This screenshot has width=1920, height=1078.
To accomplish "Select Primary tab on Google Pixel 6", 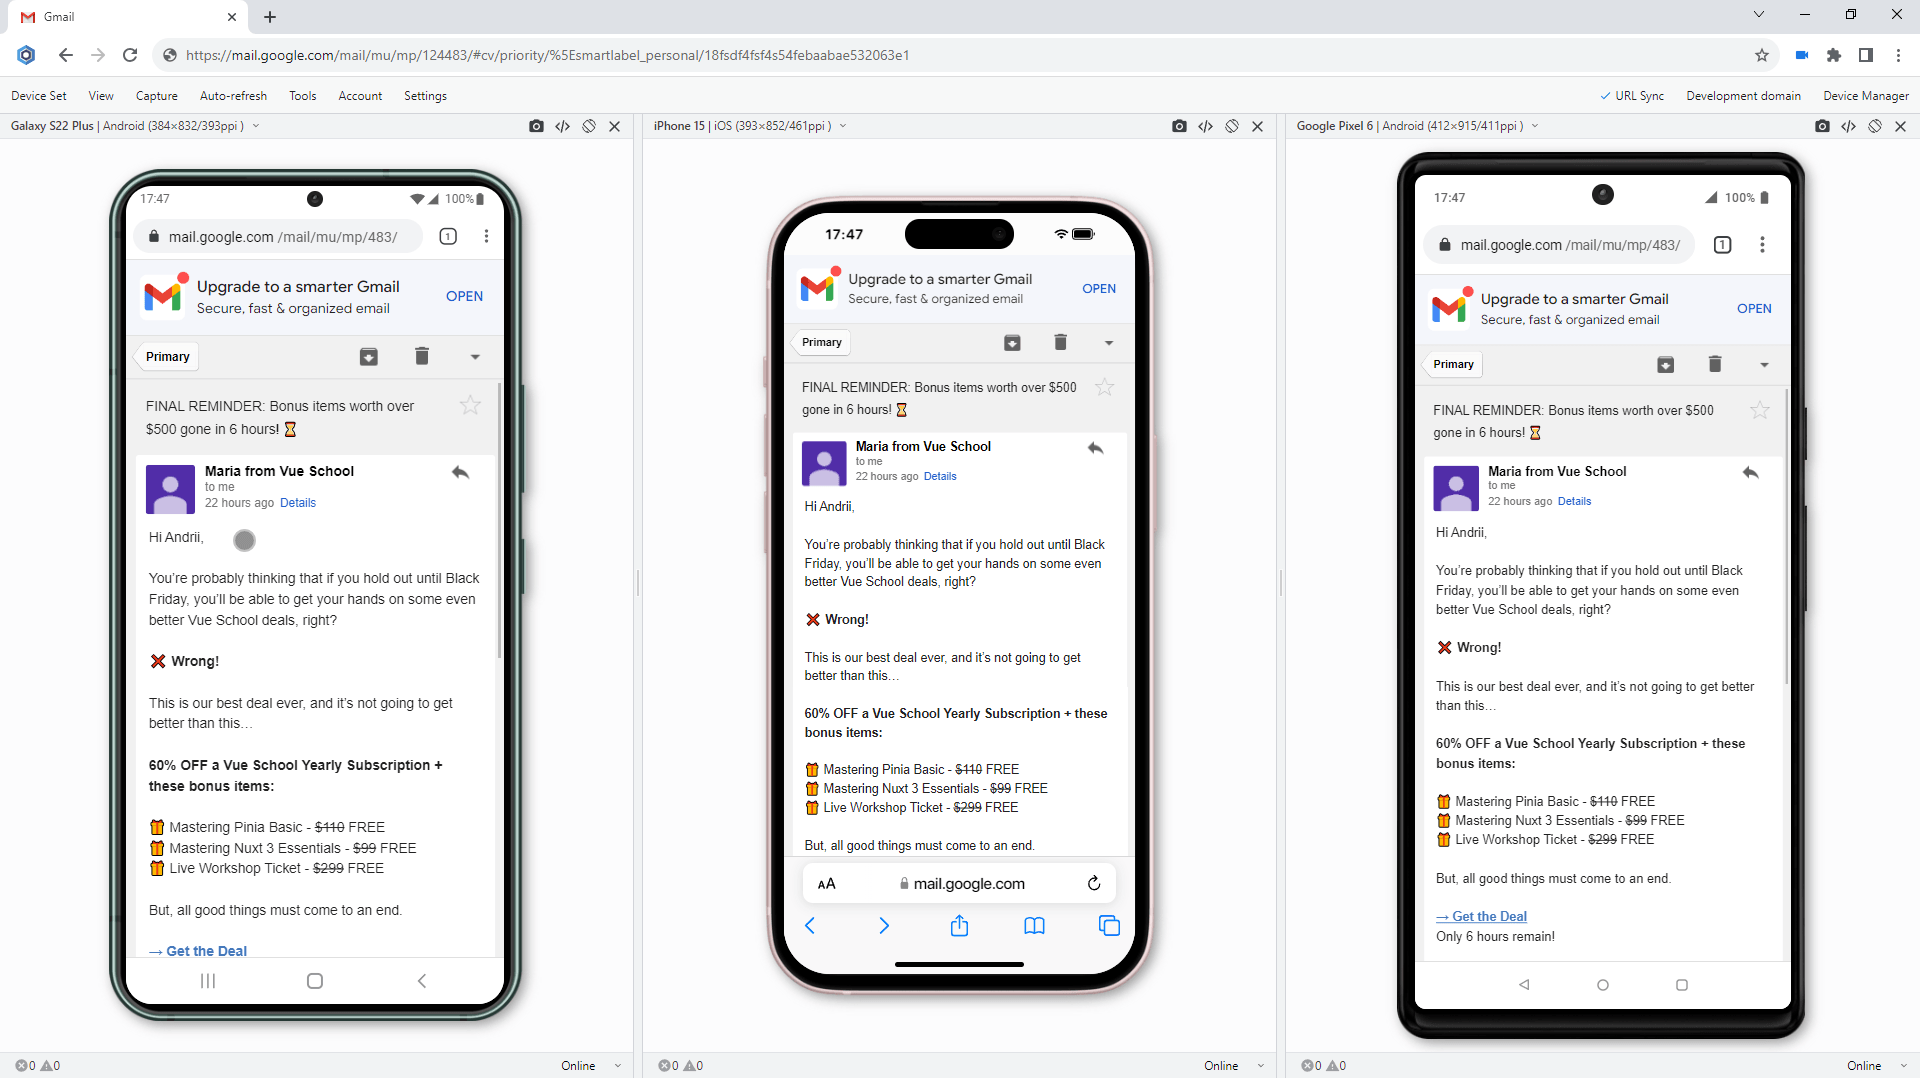I will 1453,364.
